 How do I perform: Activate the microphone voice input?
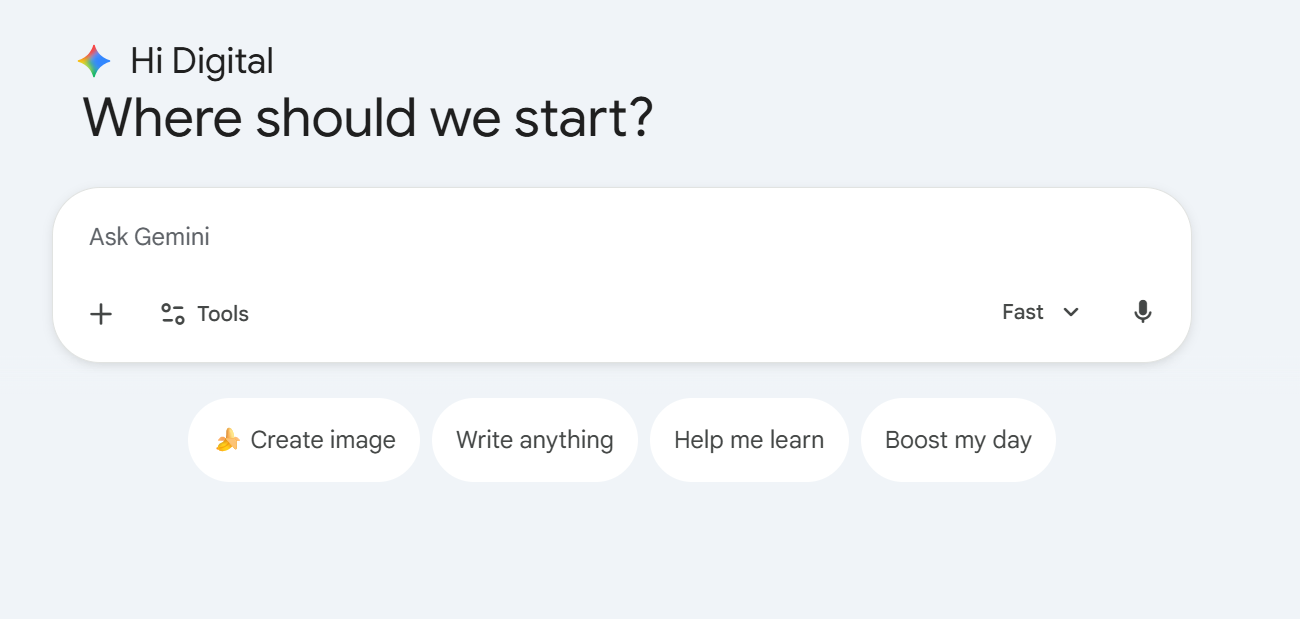(1142, 312)
